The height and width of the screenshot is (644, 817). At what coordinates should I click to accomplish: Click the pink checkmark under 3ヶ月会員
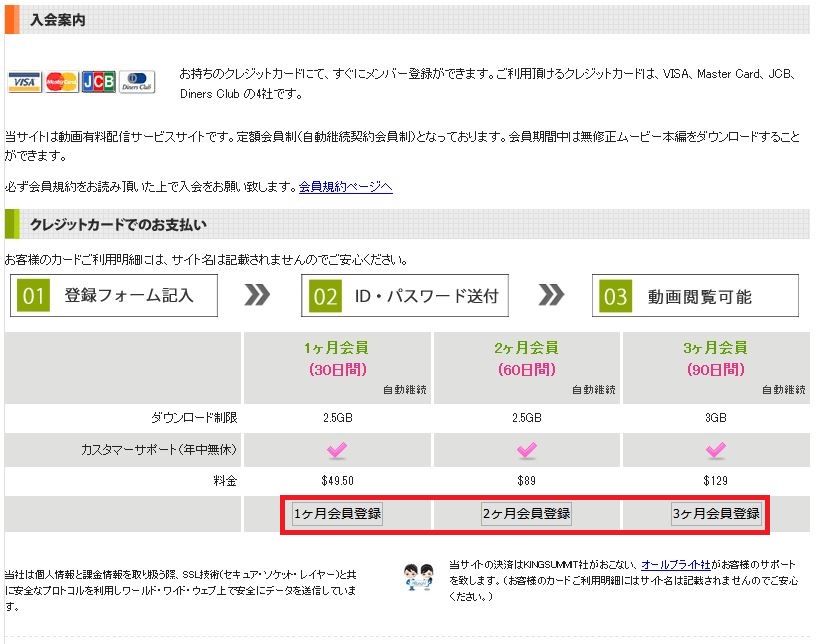click(716, 450)
